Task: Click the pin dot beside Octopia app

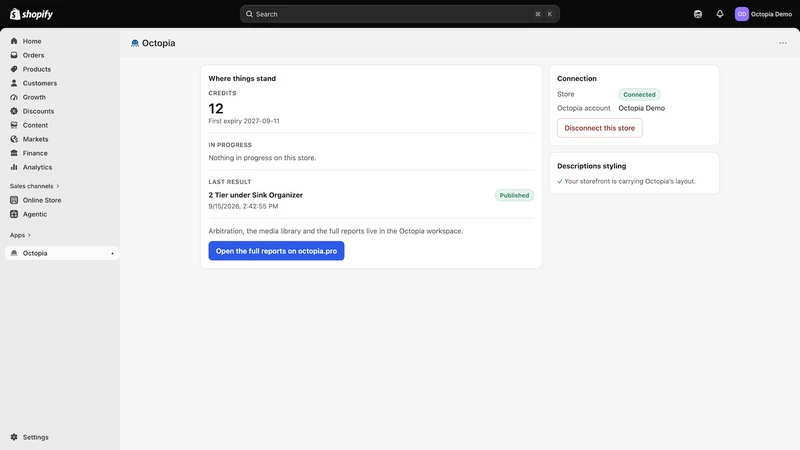Action: (112, 254)
